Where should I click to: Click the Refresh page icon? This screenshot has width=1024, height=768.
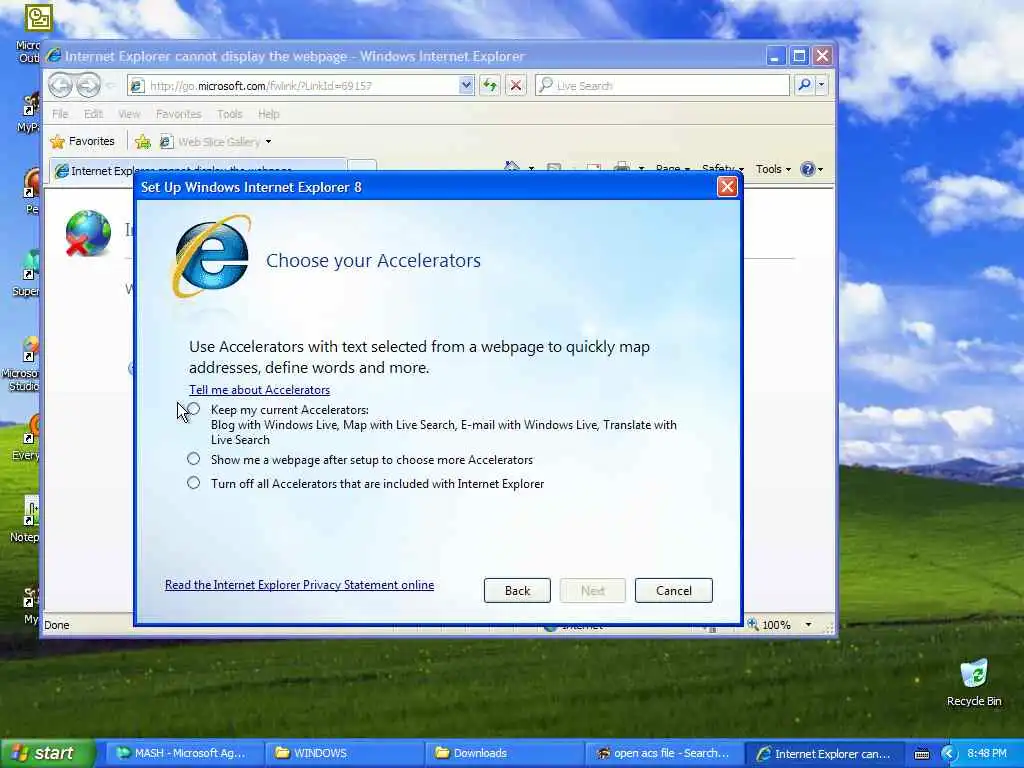(x=490, y=86)
